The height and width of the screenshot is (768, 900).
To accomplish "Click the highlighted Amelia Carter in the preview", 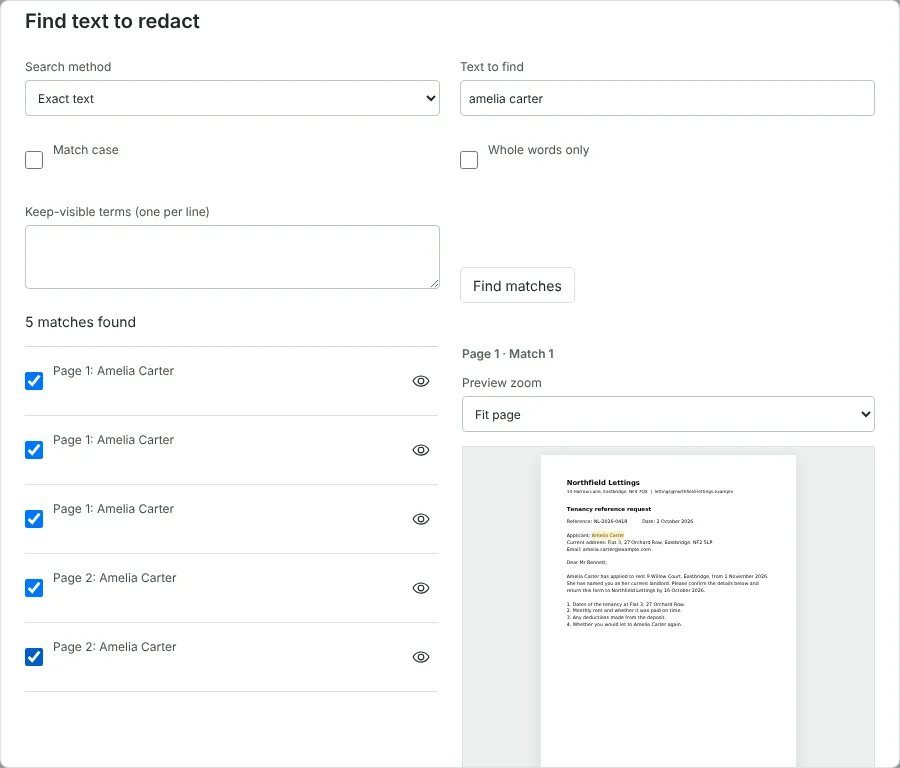I will (607, 535).
